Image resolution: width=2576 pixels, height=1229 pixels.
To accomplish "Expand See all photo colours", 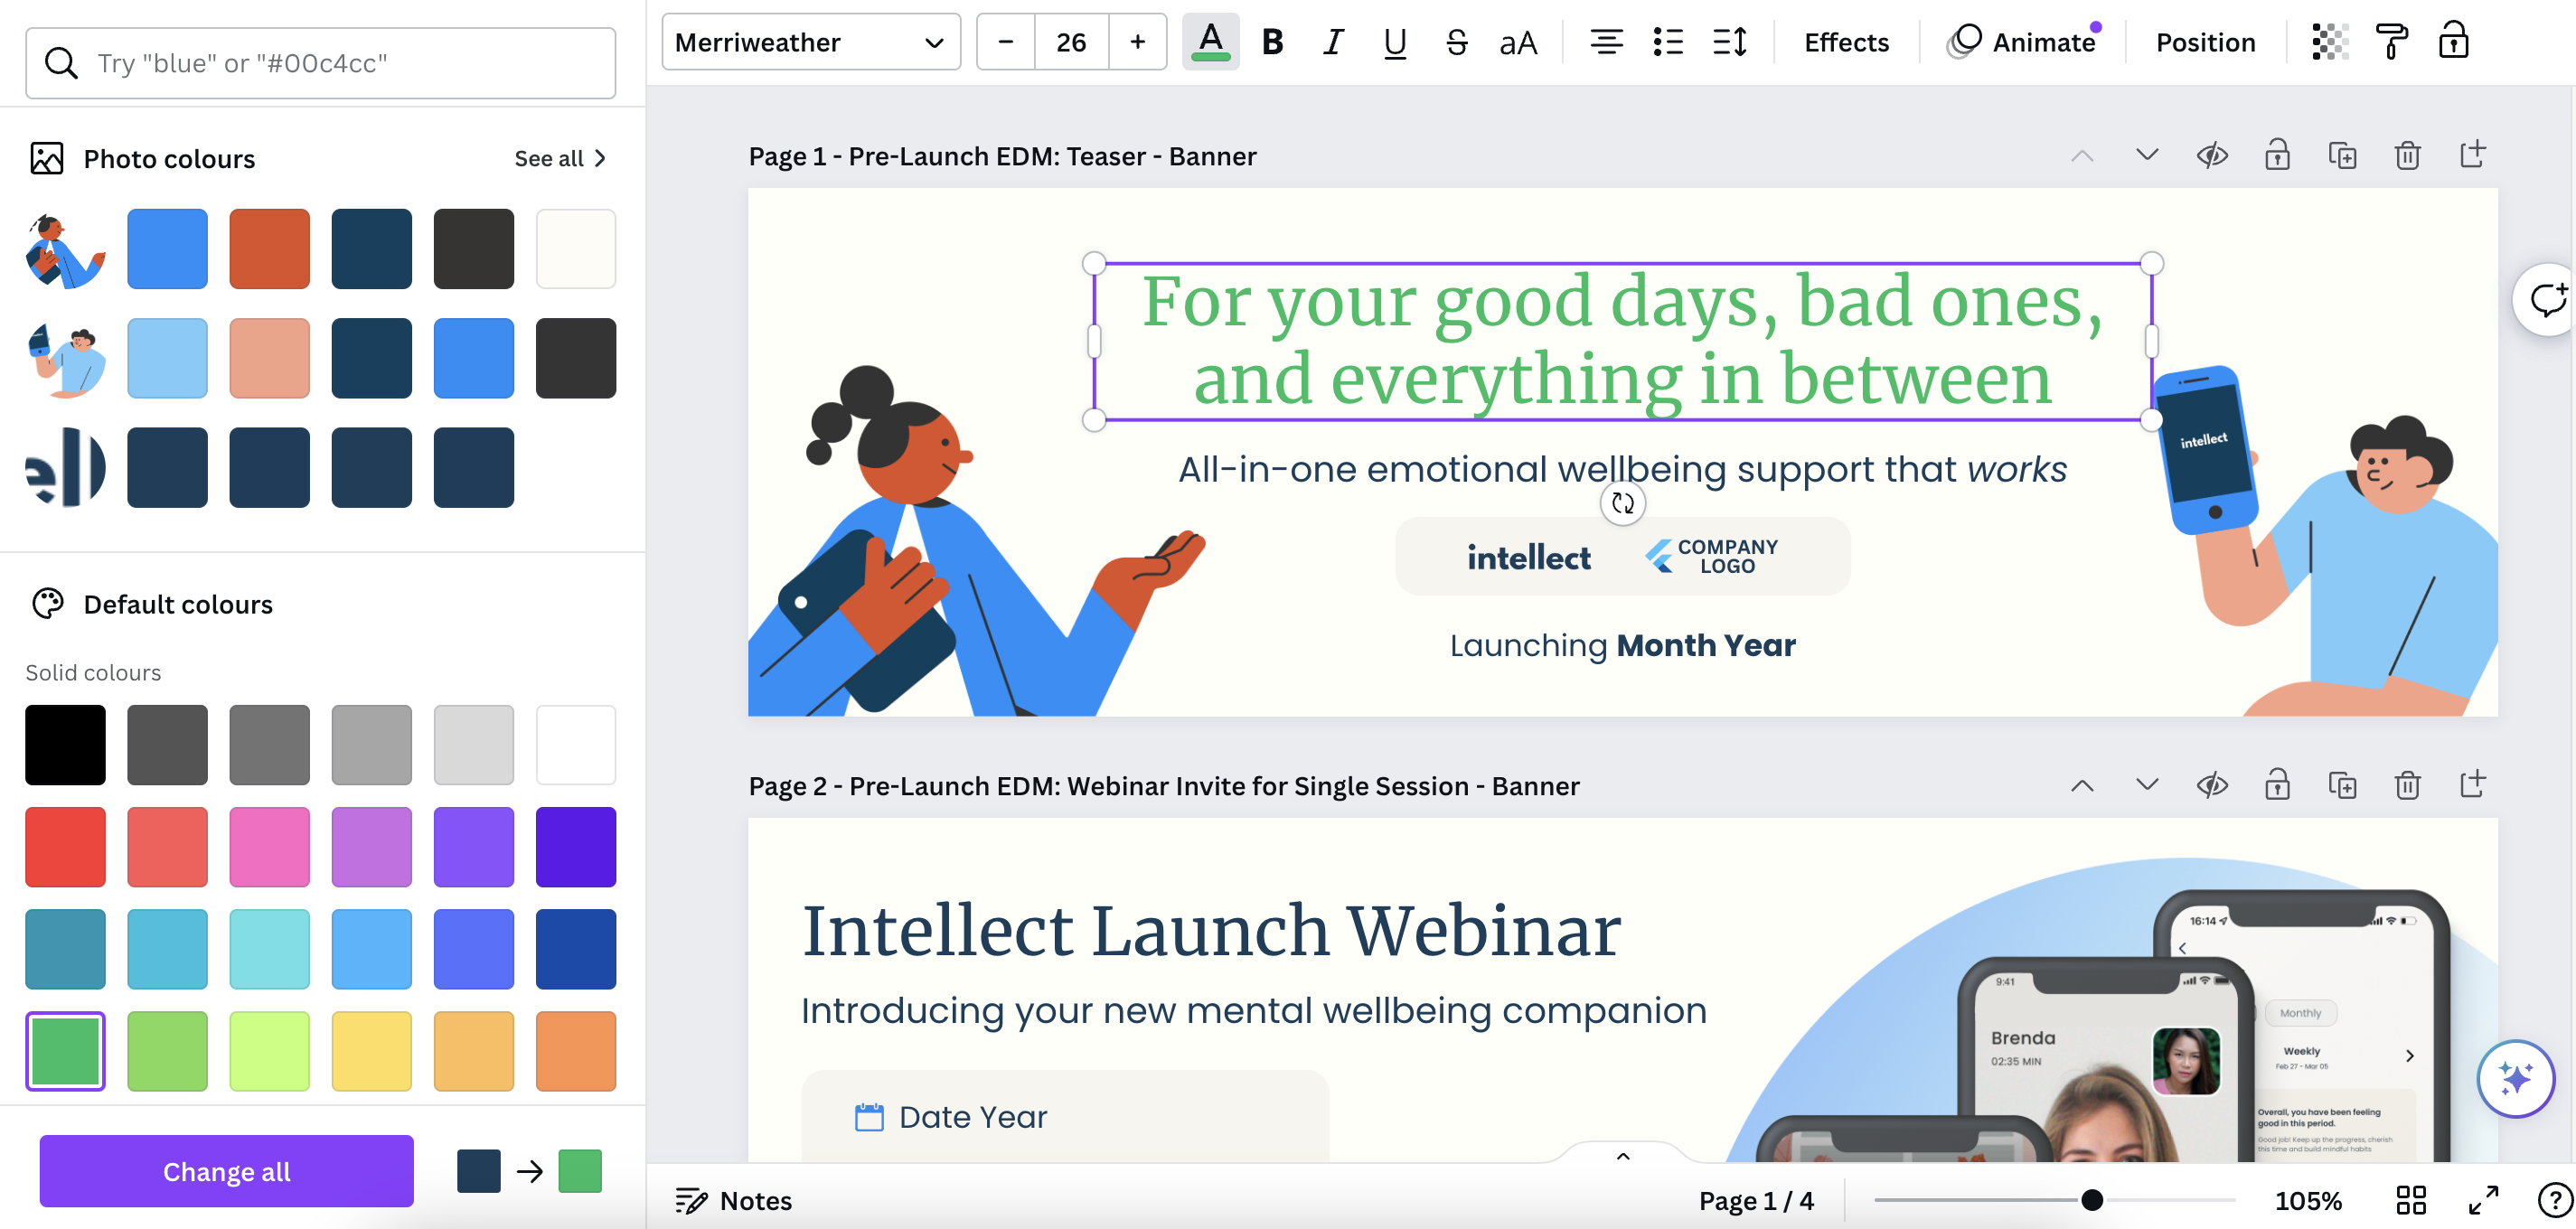I will [560, 159].
